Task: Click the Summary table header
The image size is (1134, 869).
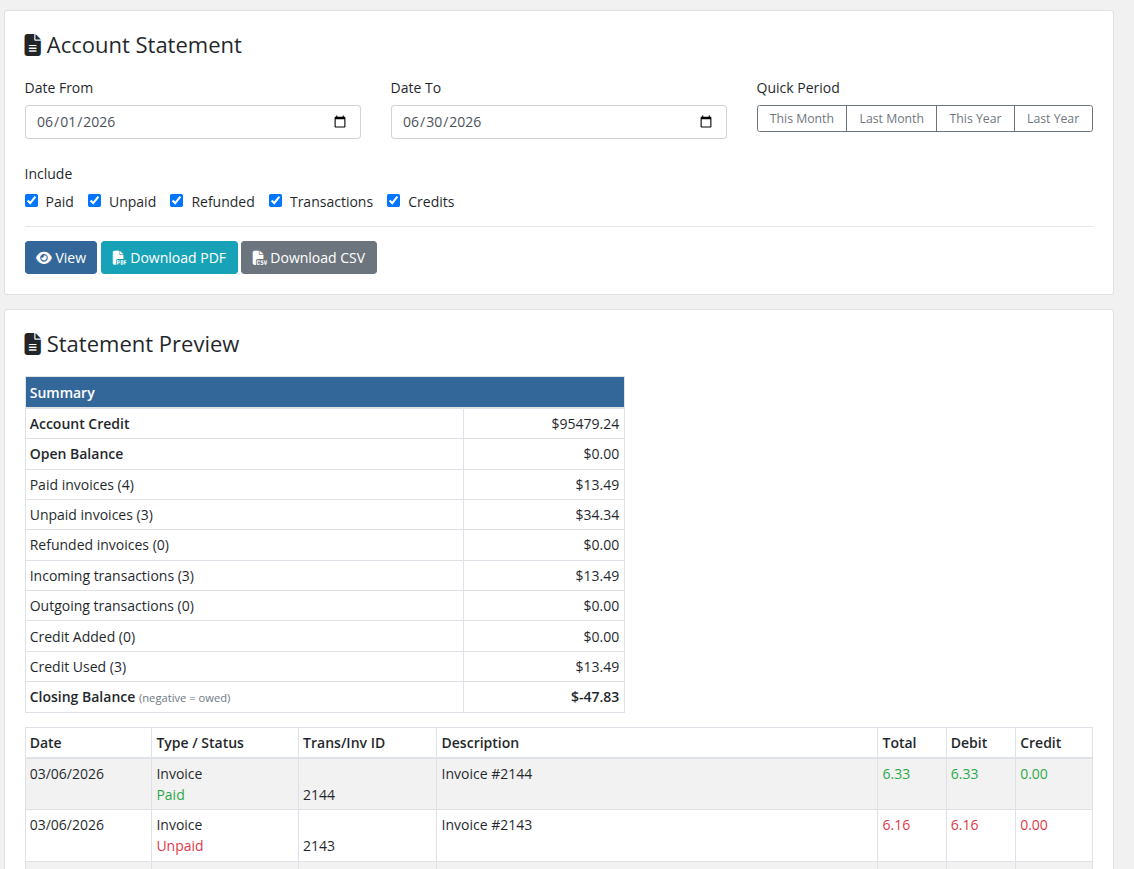Action: pyautogui.click(x=325, y=393)
